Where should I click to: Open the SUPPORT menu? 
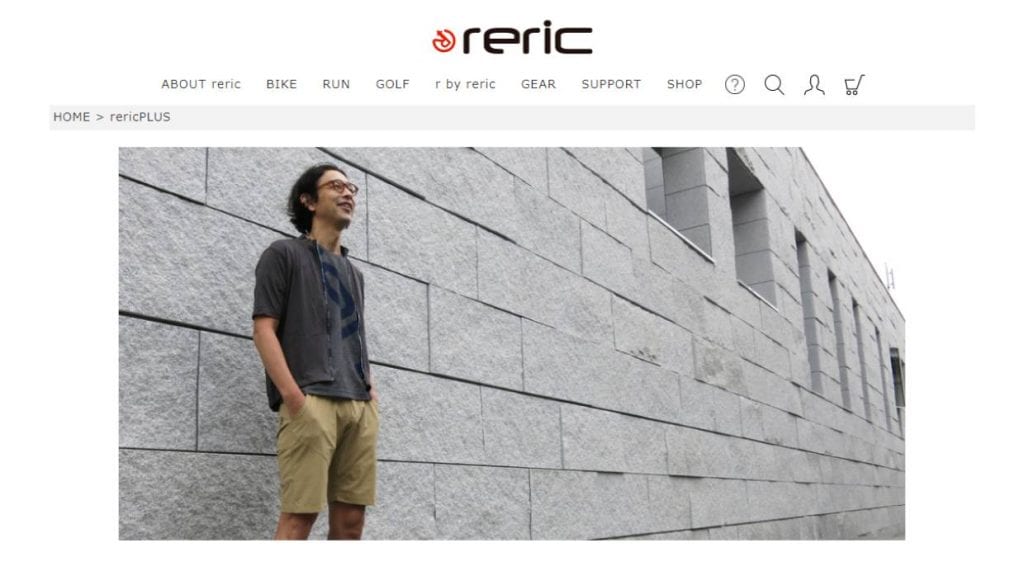(611, 84)
